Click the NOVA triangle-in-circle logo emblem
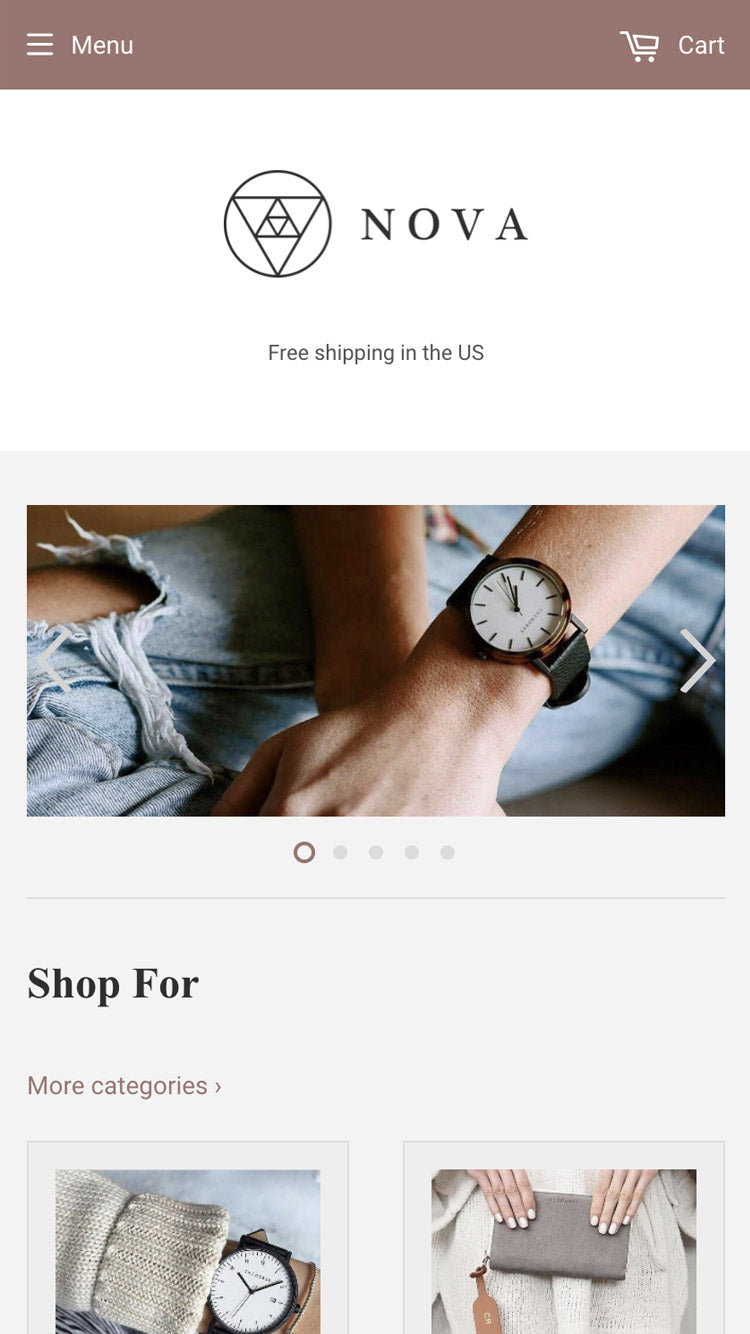 coord(277,224)
